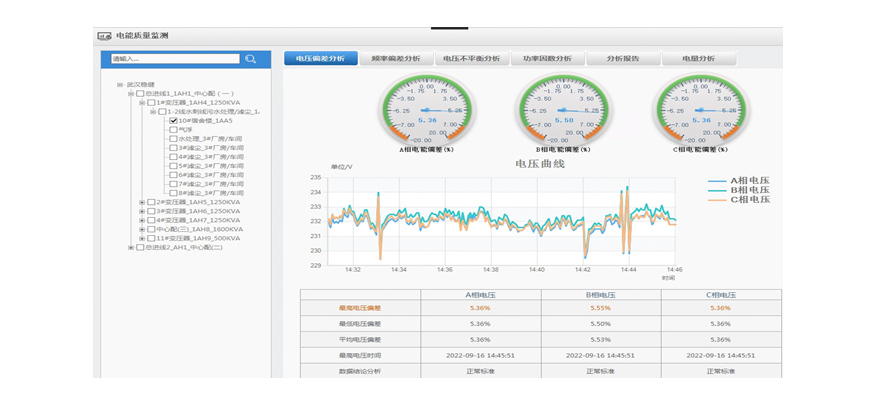Click the B相 voltage deviation gauge
This screenshot has height=405, width=872.
(x=563, y=112)
